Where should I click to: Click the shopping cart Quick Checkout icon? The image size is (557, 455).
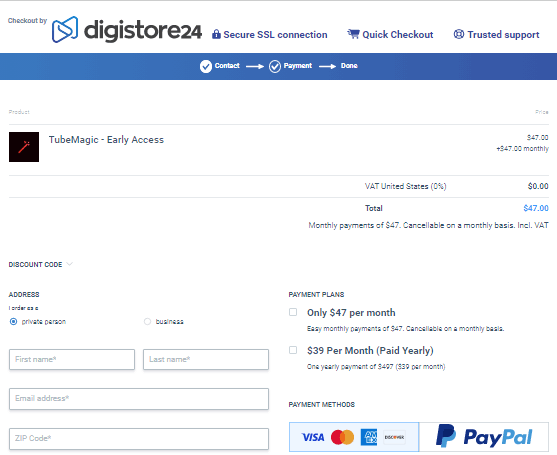(353, 34)
